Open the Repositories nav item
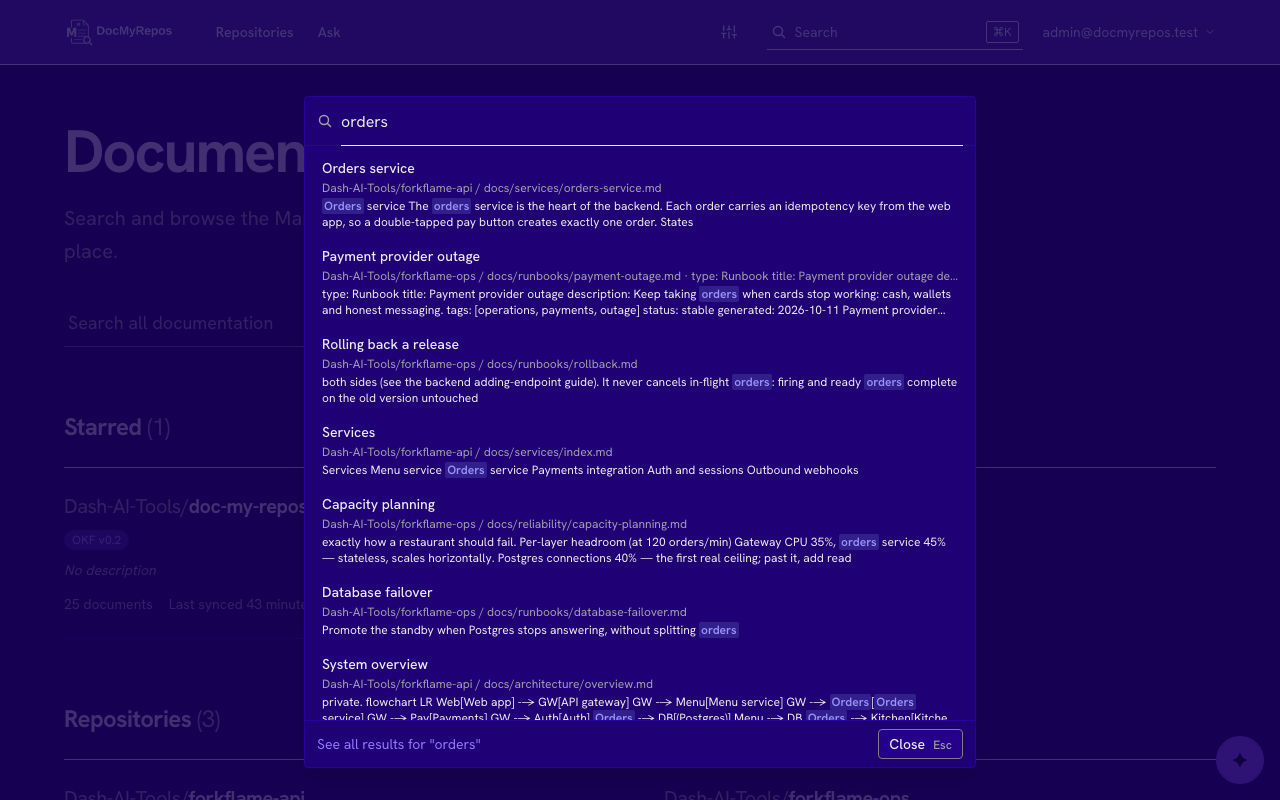This screenshot has height=800, width=1280. [x=254, y=32]
